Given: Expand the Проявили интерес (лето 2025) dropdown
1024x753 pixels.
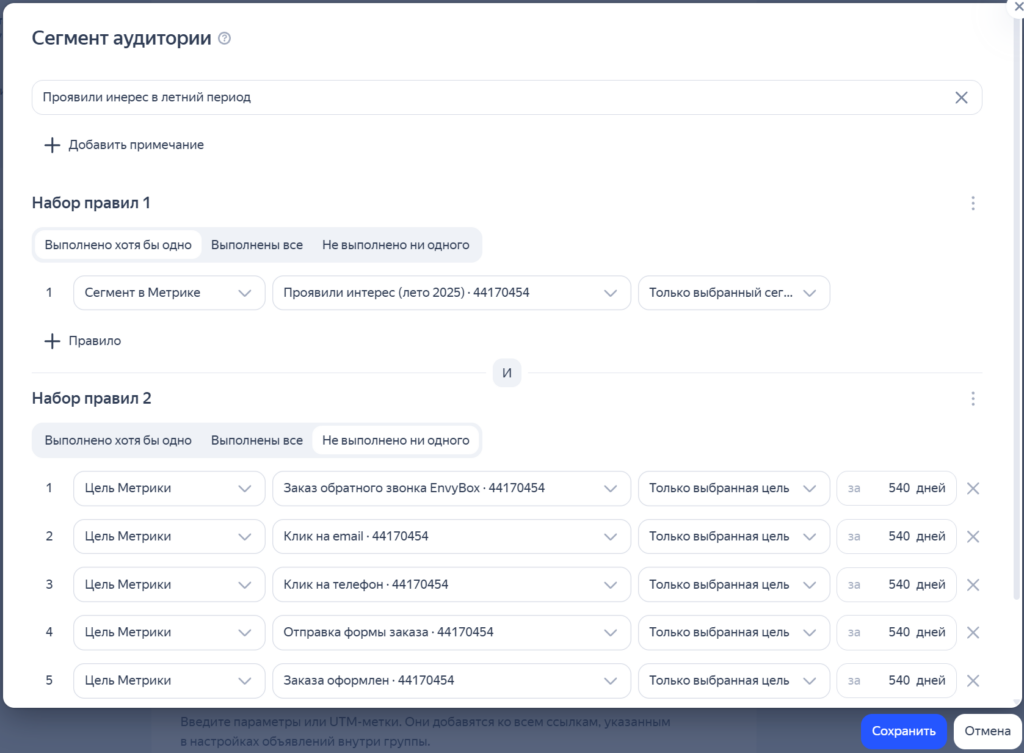Looking at the screenshot, I should click(451, 293).
